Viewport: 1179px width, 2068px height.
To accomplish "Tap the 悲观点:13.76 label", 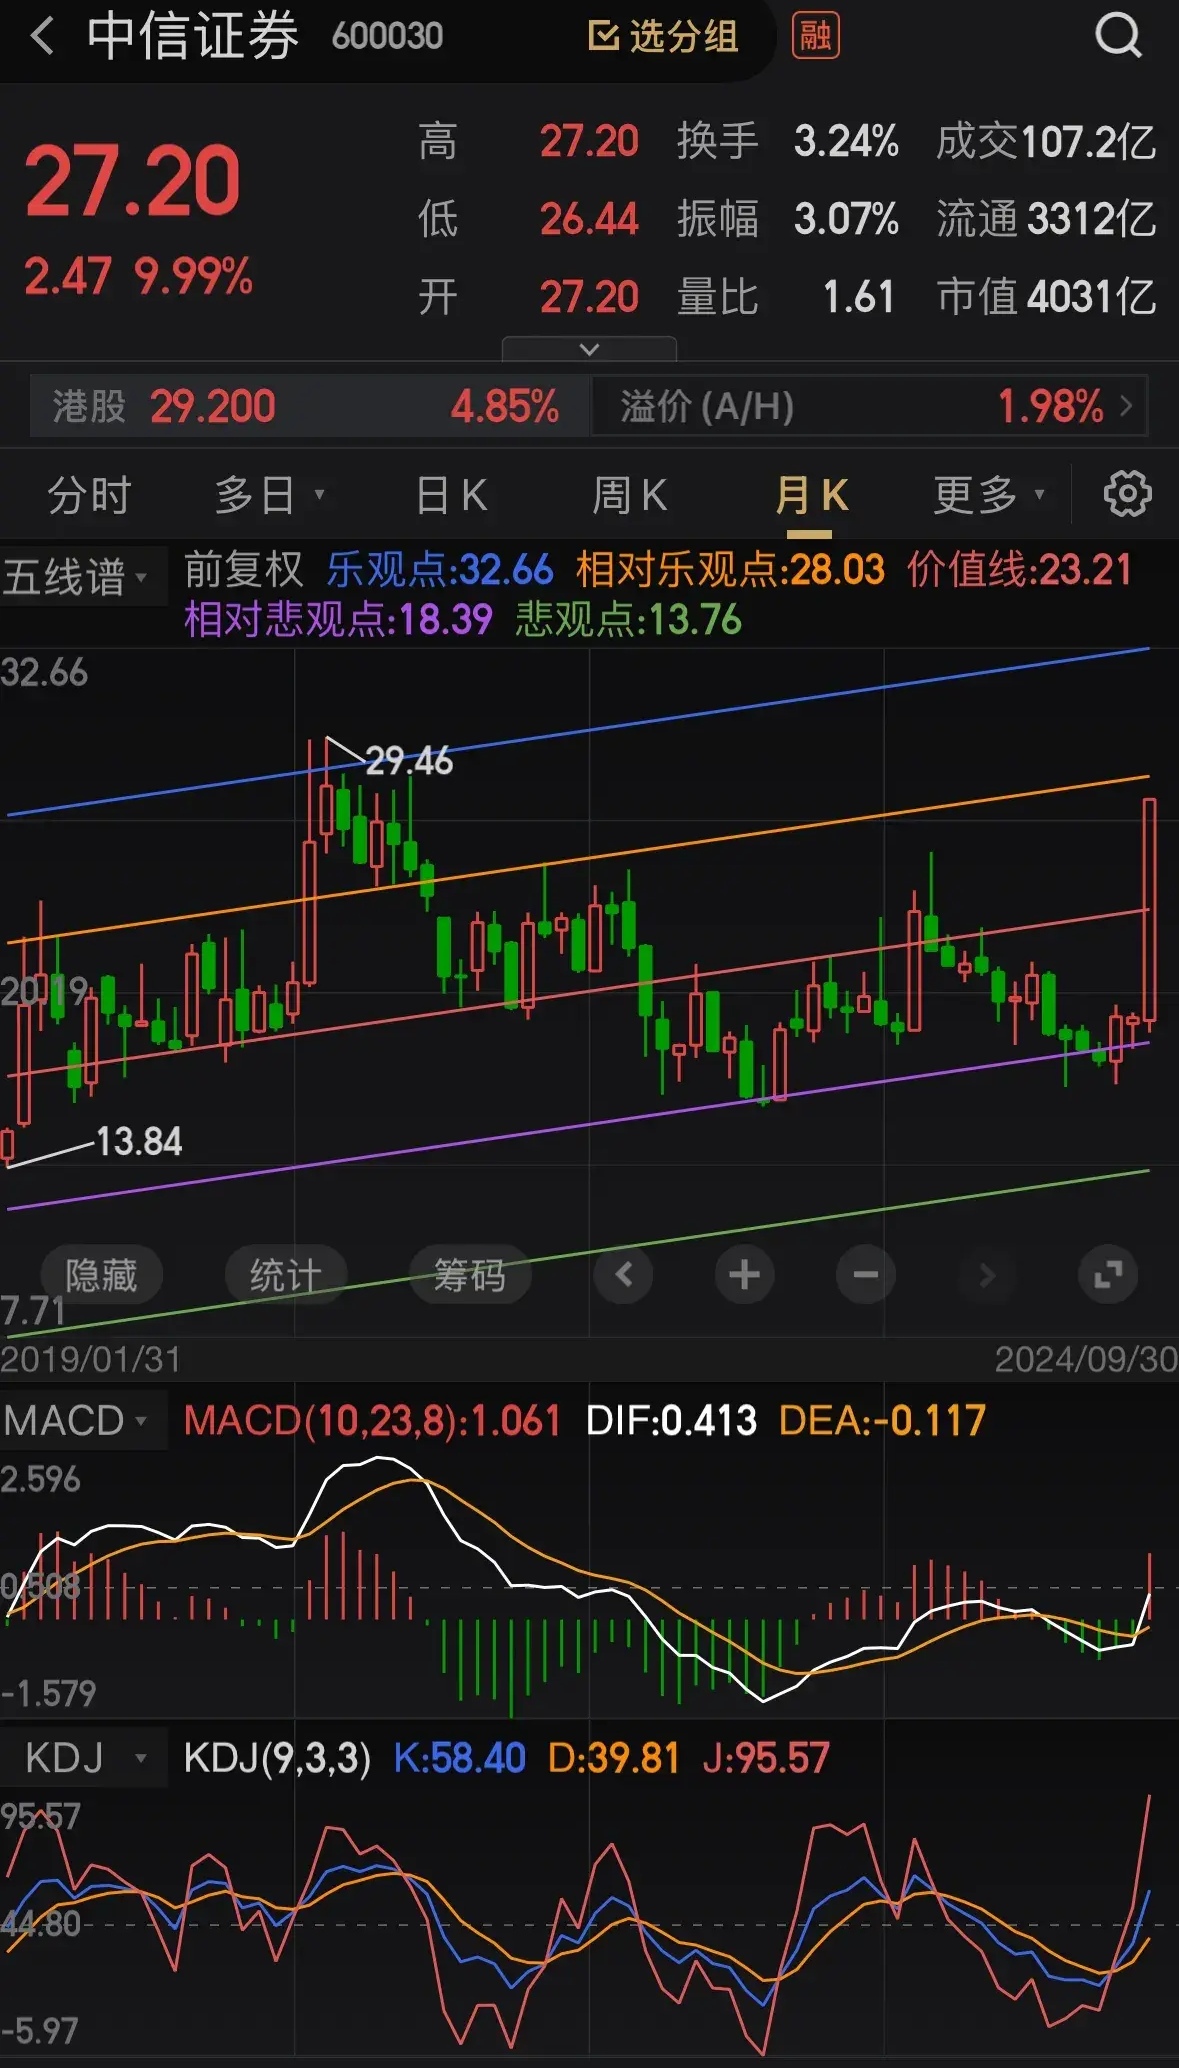I will click(x=628, y=620).
